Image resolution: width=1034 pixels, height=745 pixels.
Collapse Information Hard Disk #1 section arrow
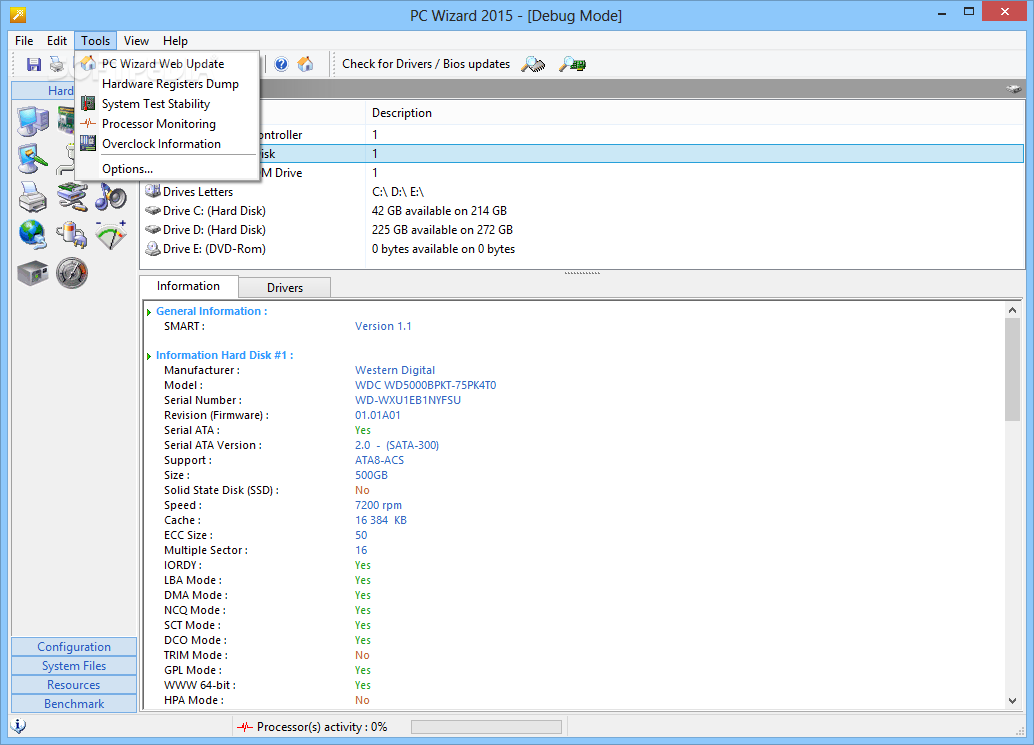[149, 356]
